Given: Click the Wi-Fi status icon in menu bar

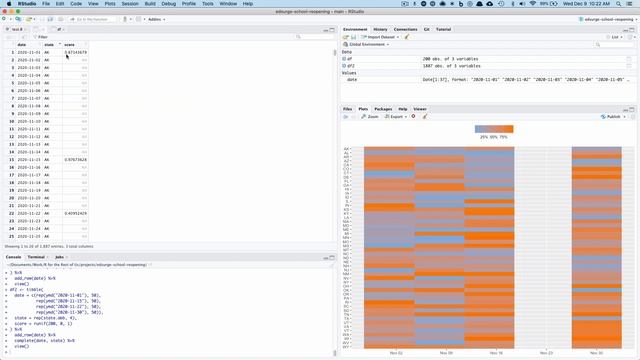Looking at the screenshot, I should click(533, 4).
